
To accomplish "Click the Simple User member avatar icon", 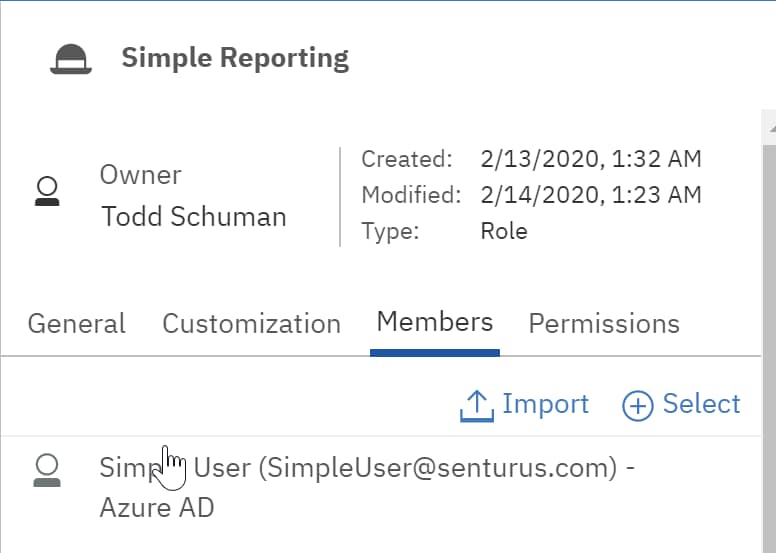I will coord(47,471).
